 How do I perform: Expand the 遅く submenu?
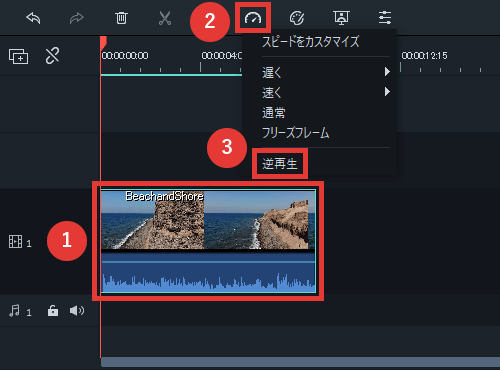(326, 72)
